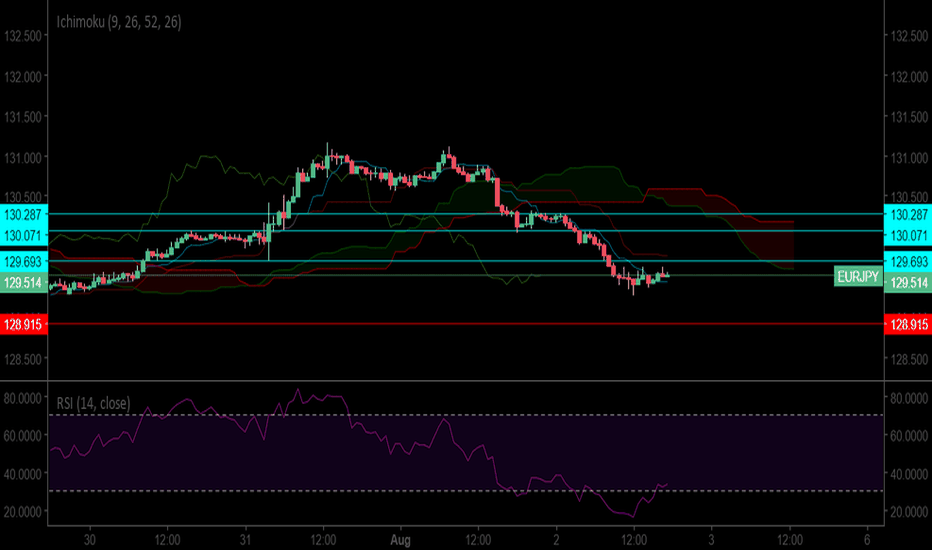Click the 132.500 tick on left price axis
932x550 pixels.
tap(23, 36)
